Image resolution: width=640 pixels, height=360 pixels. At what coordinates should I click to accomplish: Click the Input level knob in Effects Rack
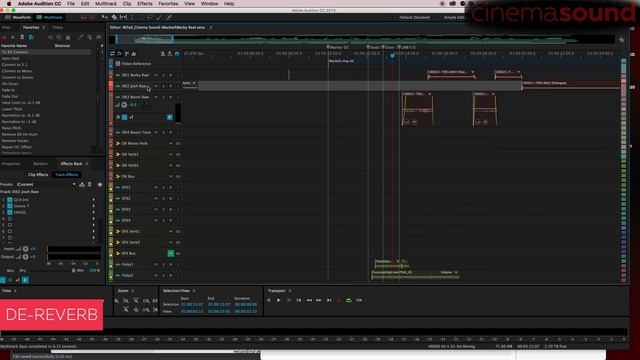tap(25, 249)
